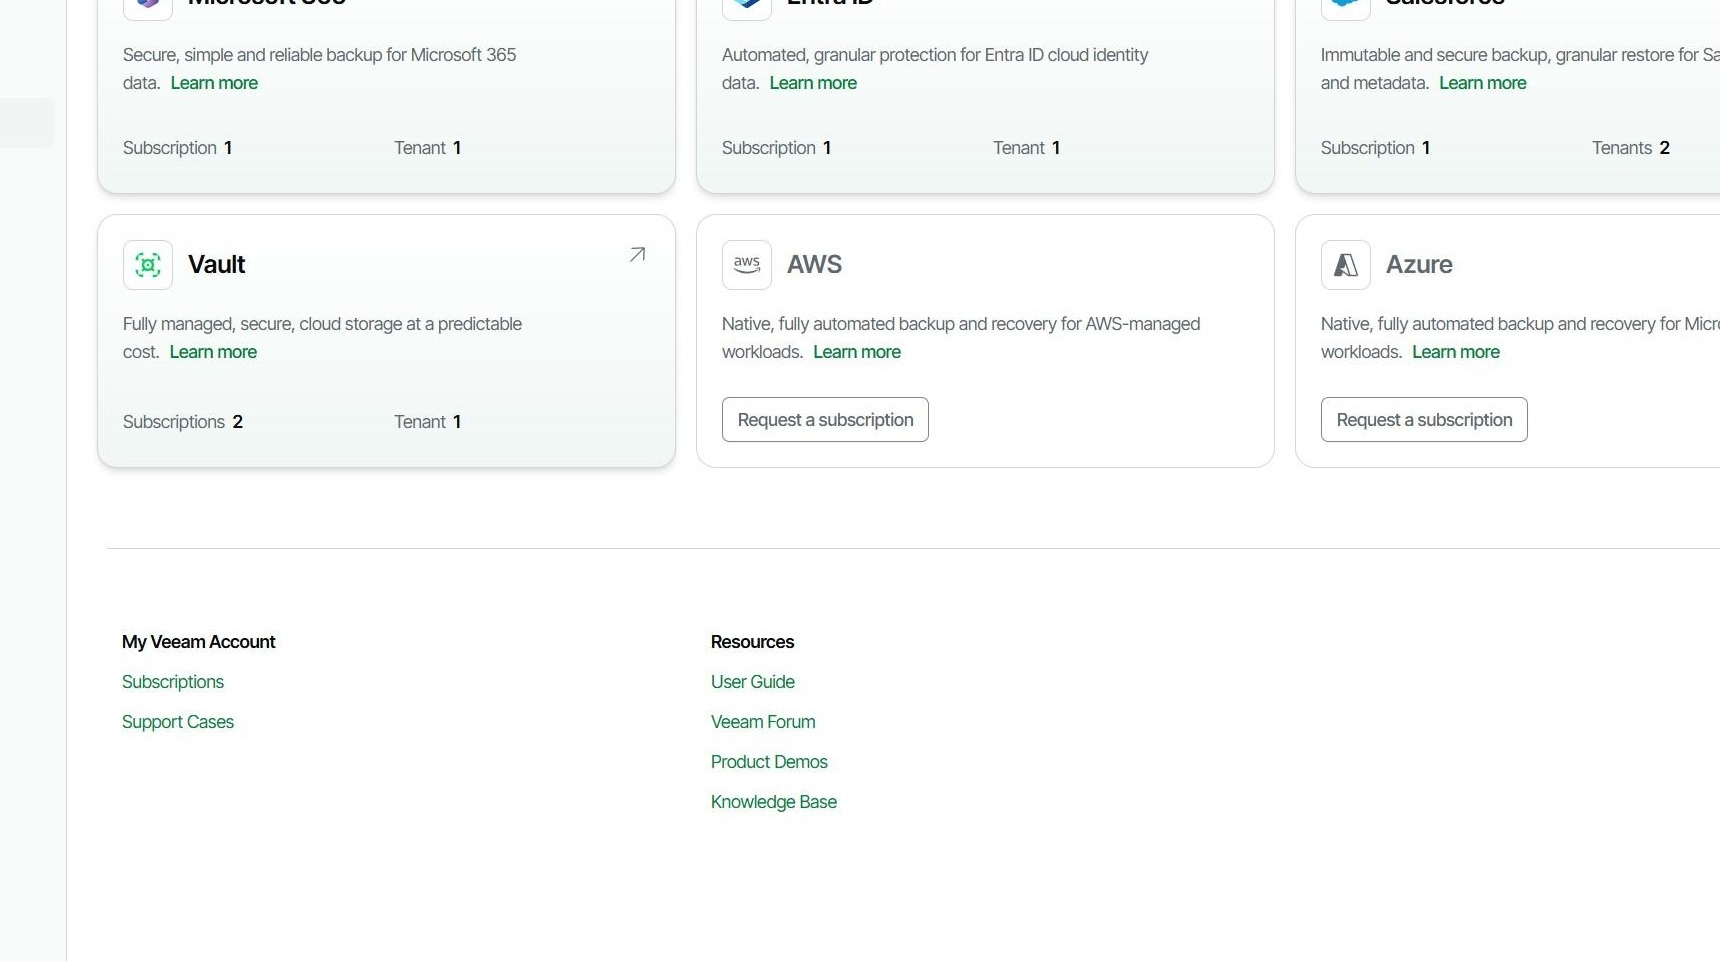The image size is (1720, 961).
Task: Select the Vault card title
Action: click(217, 265)
